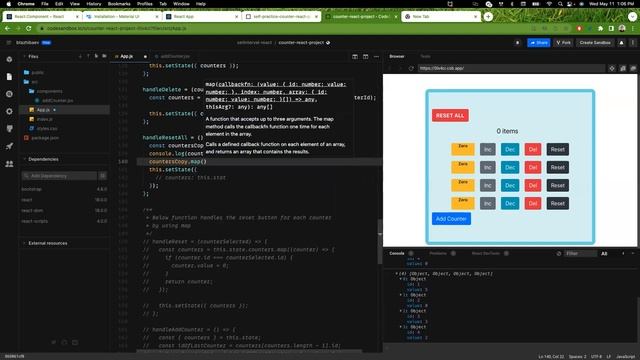Click the first yellow Zero badge
The width and height of the screenshot is (640, 360).
click(x=463, y=149)
